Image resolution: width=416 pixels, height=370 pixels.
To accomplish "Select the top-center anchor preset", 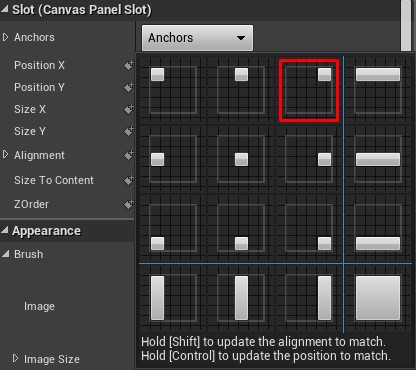I will (x=241, y=90).
